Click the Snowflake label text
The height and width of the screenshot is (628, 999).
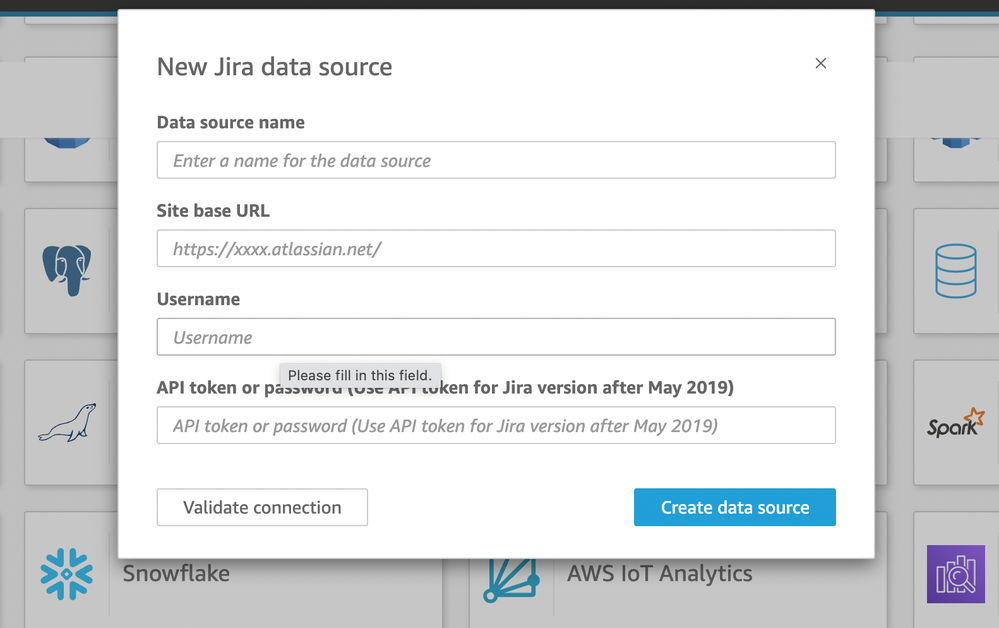(x=176, y=573)
